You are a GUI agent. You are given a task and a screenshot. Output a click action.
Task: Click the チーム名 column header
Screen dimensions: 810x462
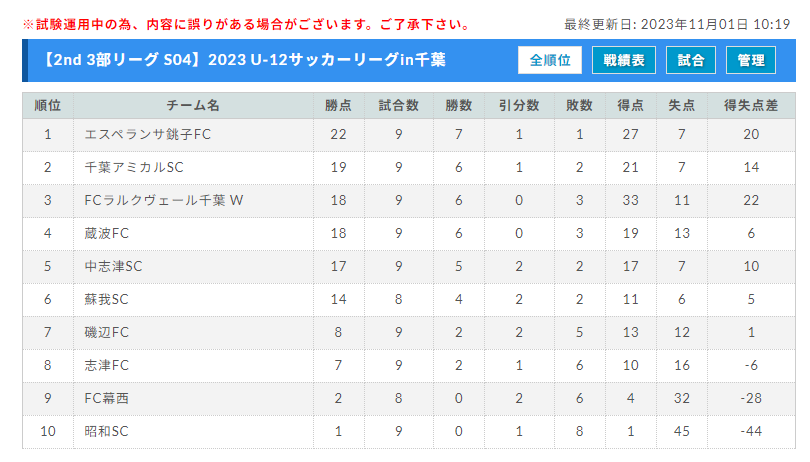[193, 105]
